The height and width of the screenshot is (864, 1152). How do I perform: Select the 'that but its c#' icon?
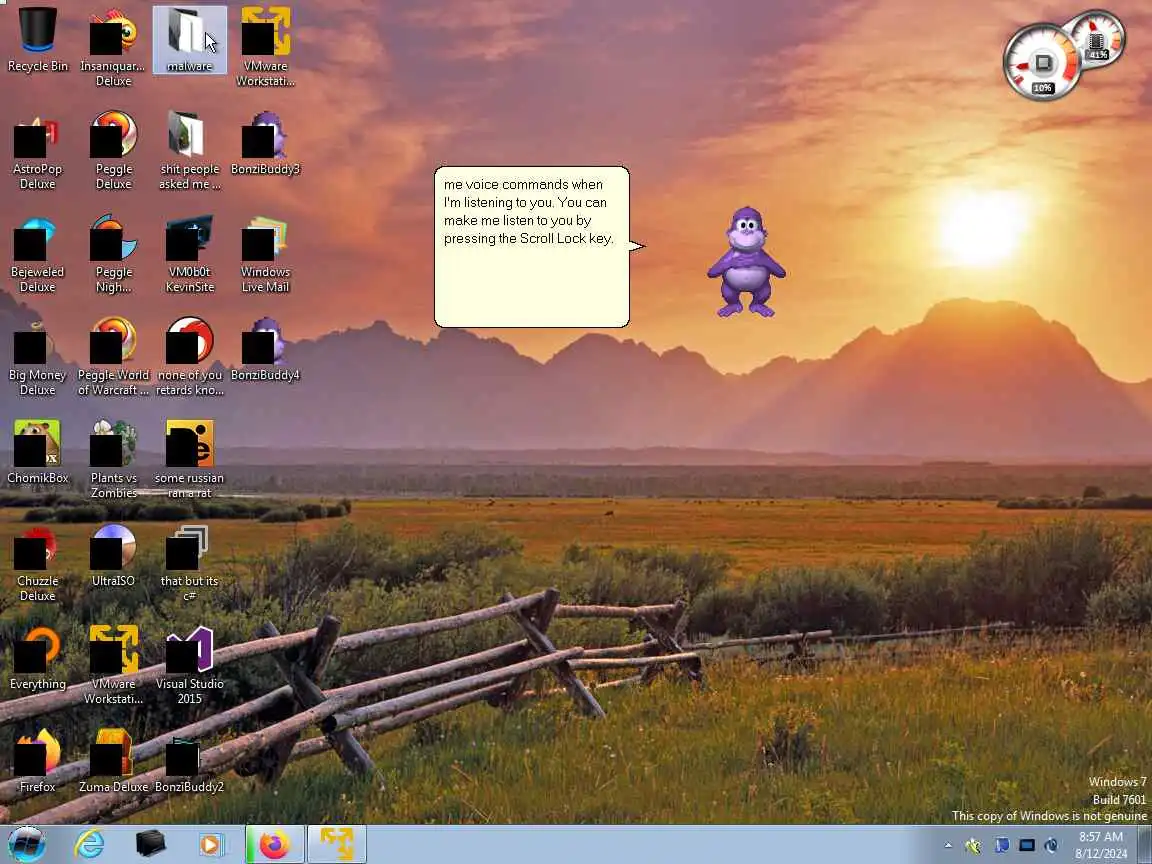[x=190, y=563]
